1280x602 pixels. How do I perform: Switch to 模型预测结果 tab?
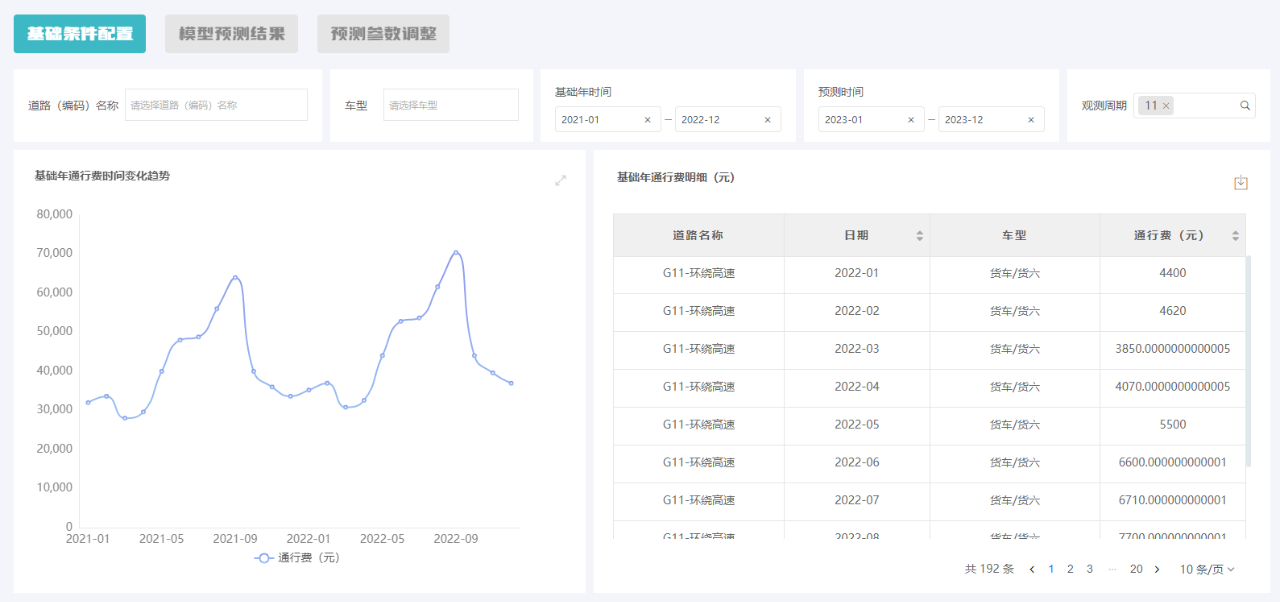point(231,34)
